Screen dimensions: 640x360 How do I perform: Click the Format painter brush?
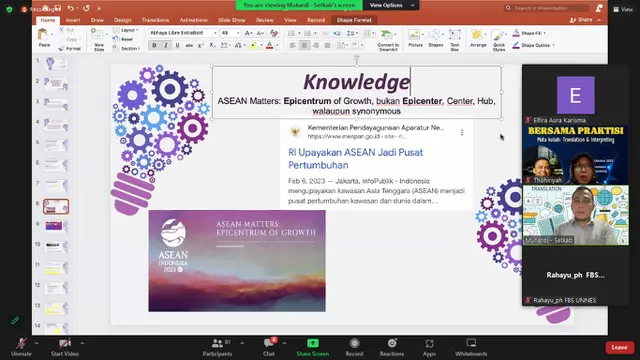point(62,49)
